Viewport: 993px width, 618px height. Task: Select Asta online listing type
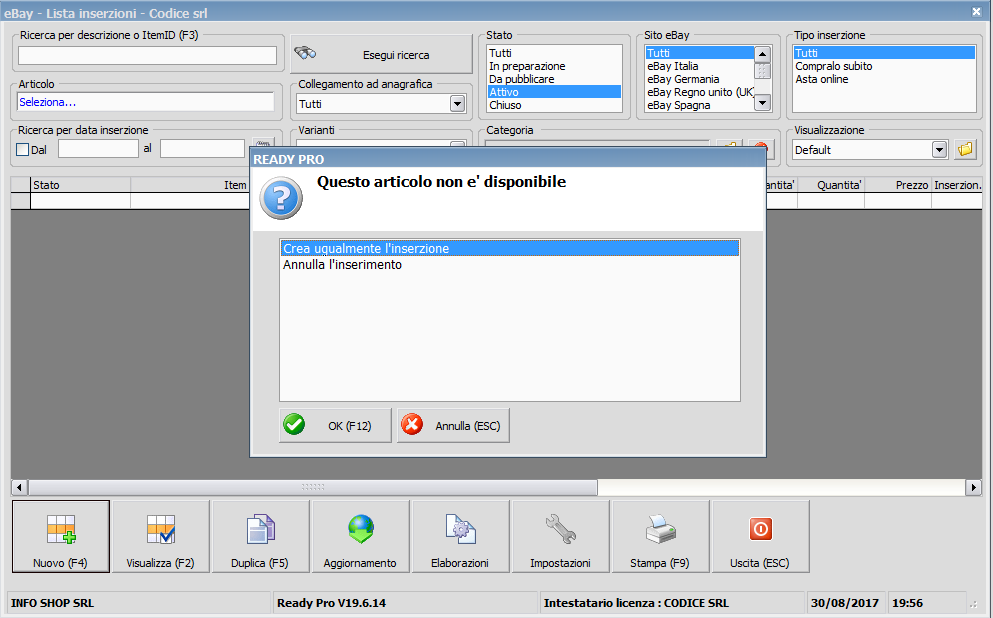tap(885, 79)
